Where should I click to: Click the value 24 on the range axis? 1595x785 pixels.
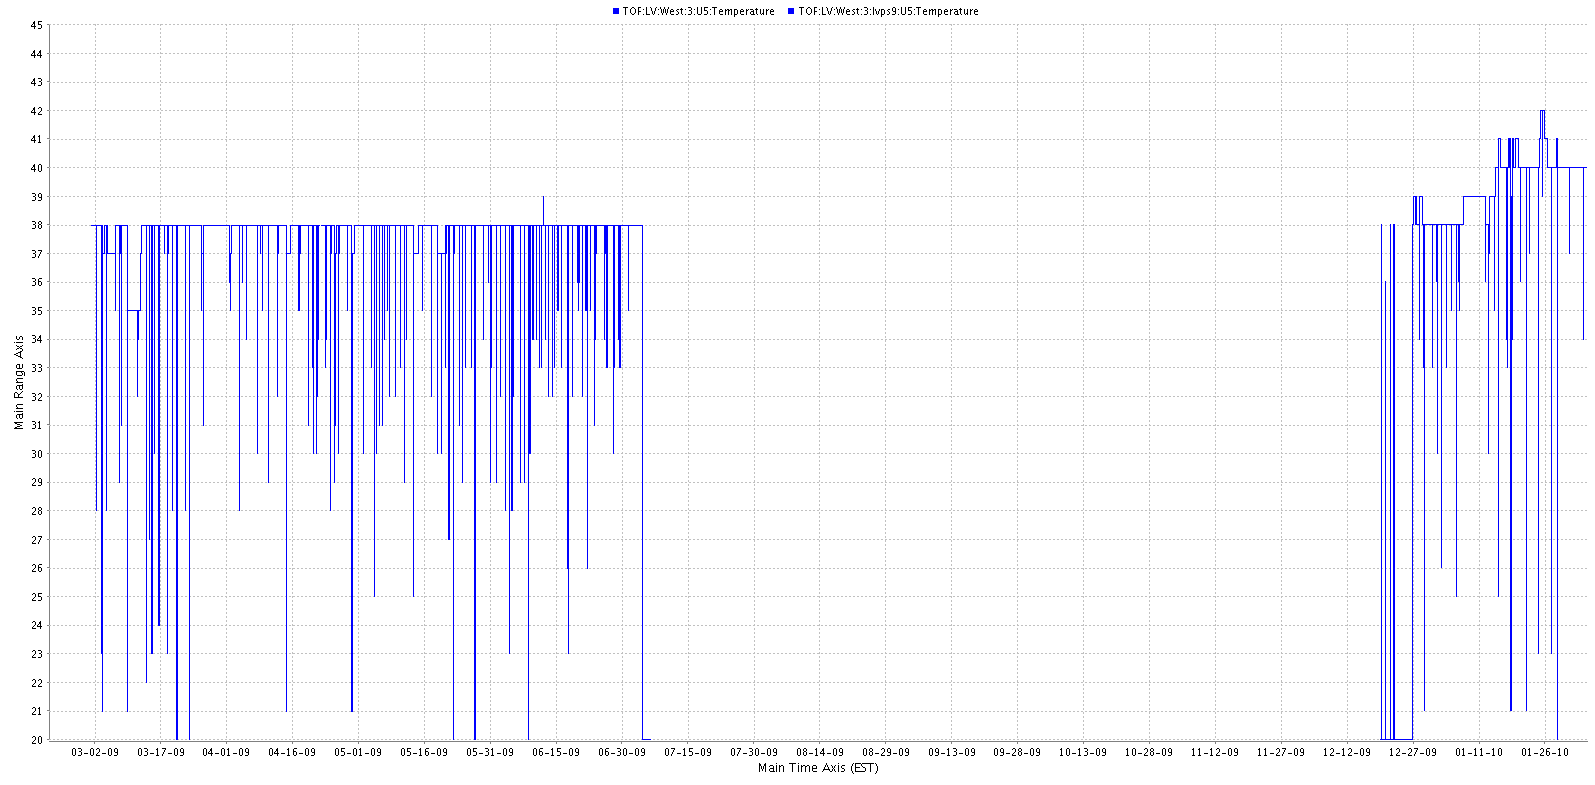click(x=36, y=626)
